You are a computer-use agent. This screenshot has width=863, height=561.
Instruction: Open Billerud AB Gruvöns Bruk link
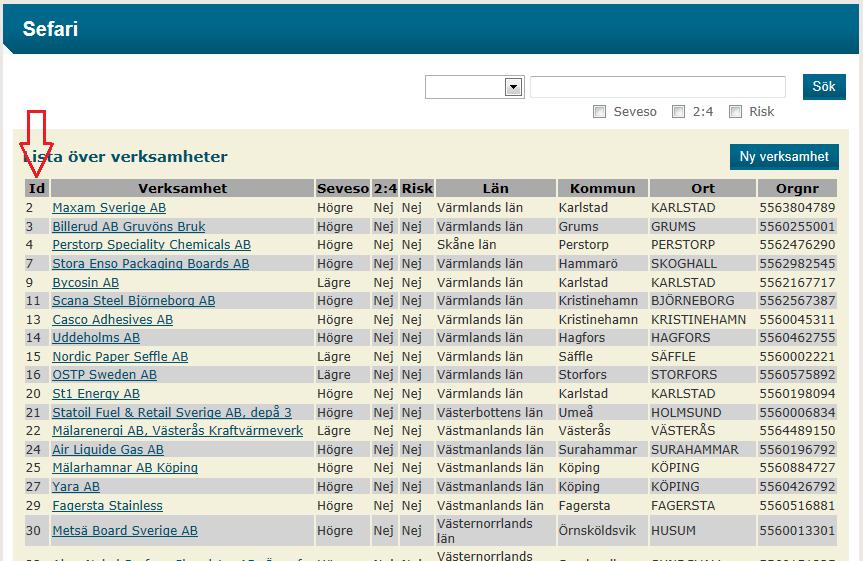129,227
